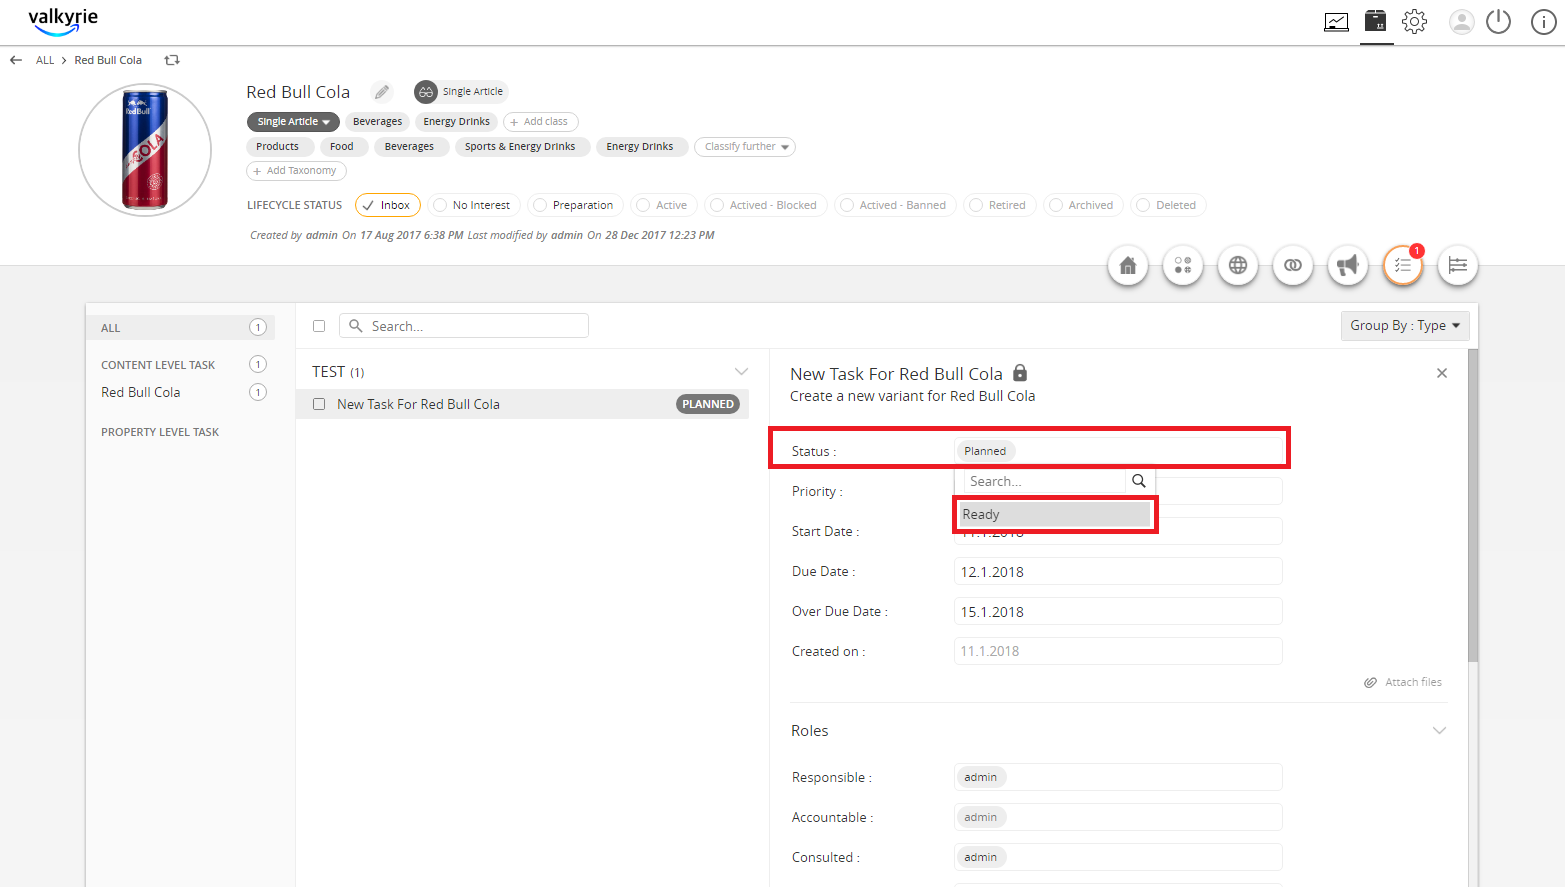Open the Single Article class dropdown

click(293, 122)
